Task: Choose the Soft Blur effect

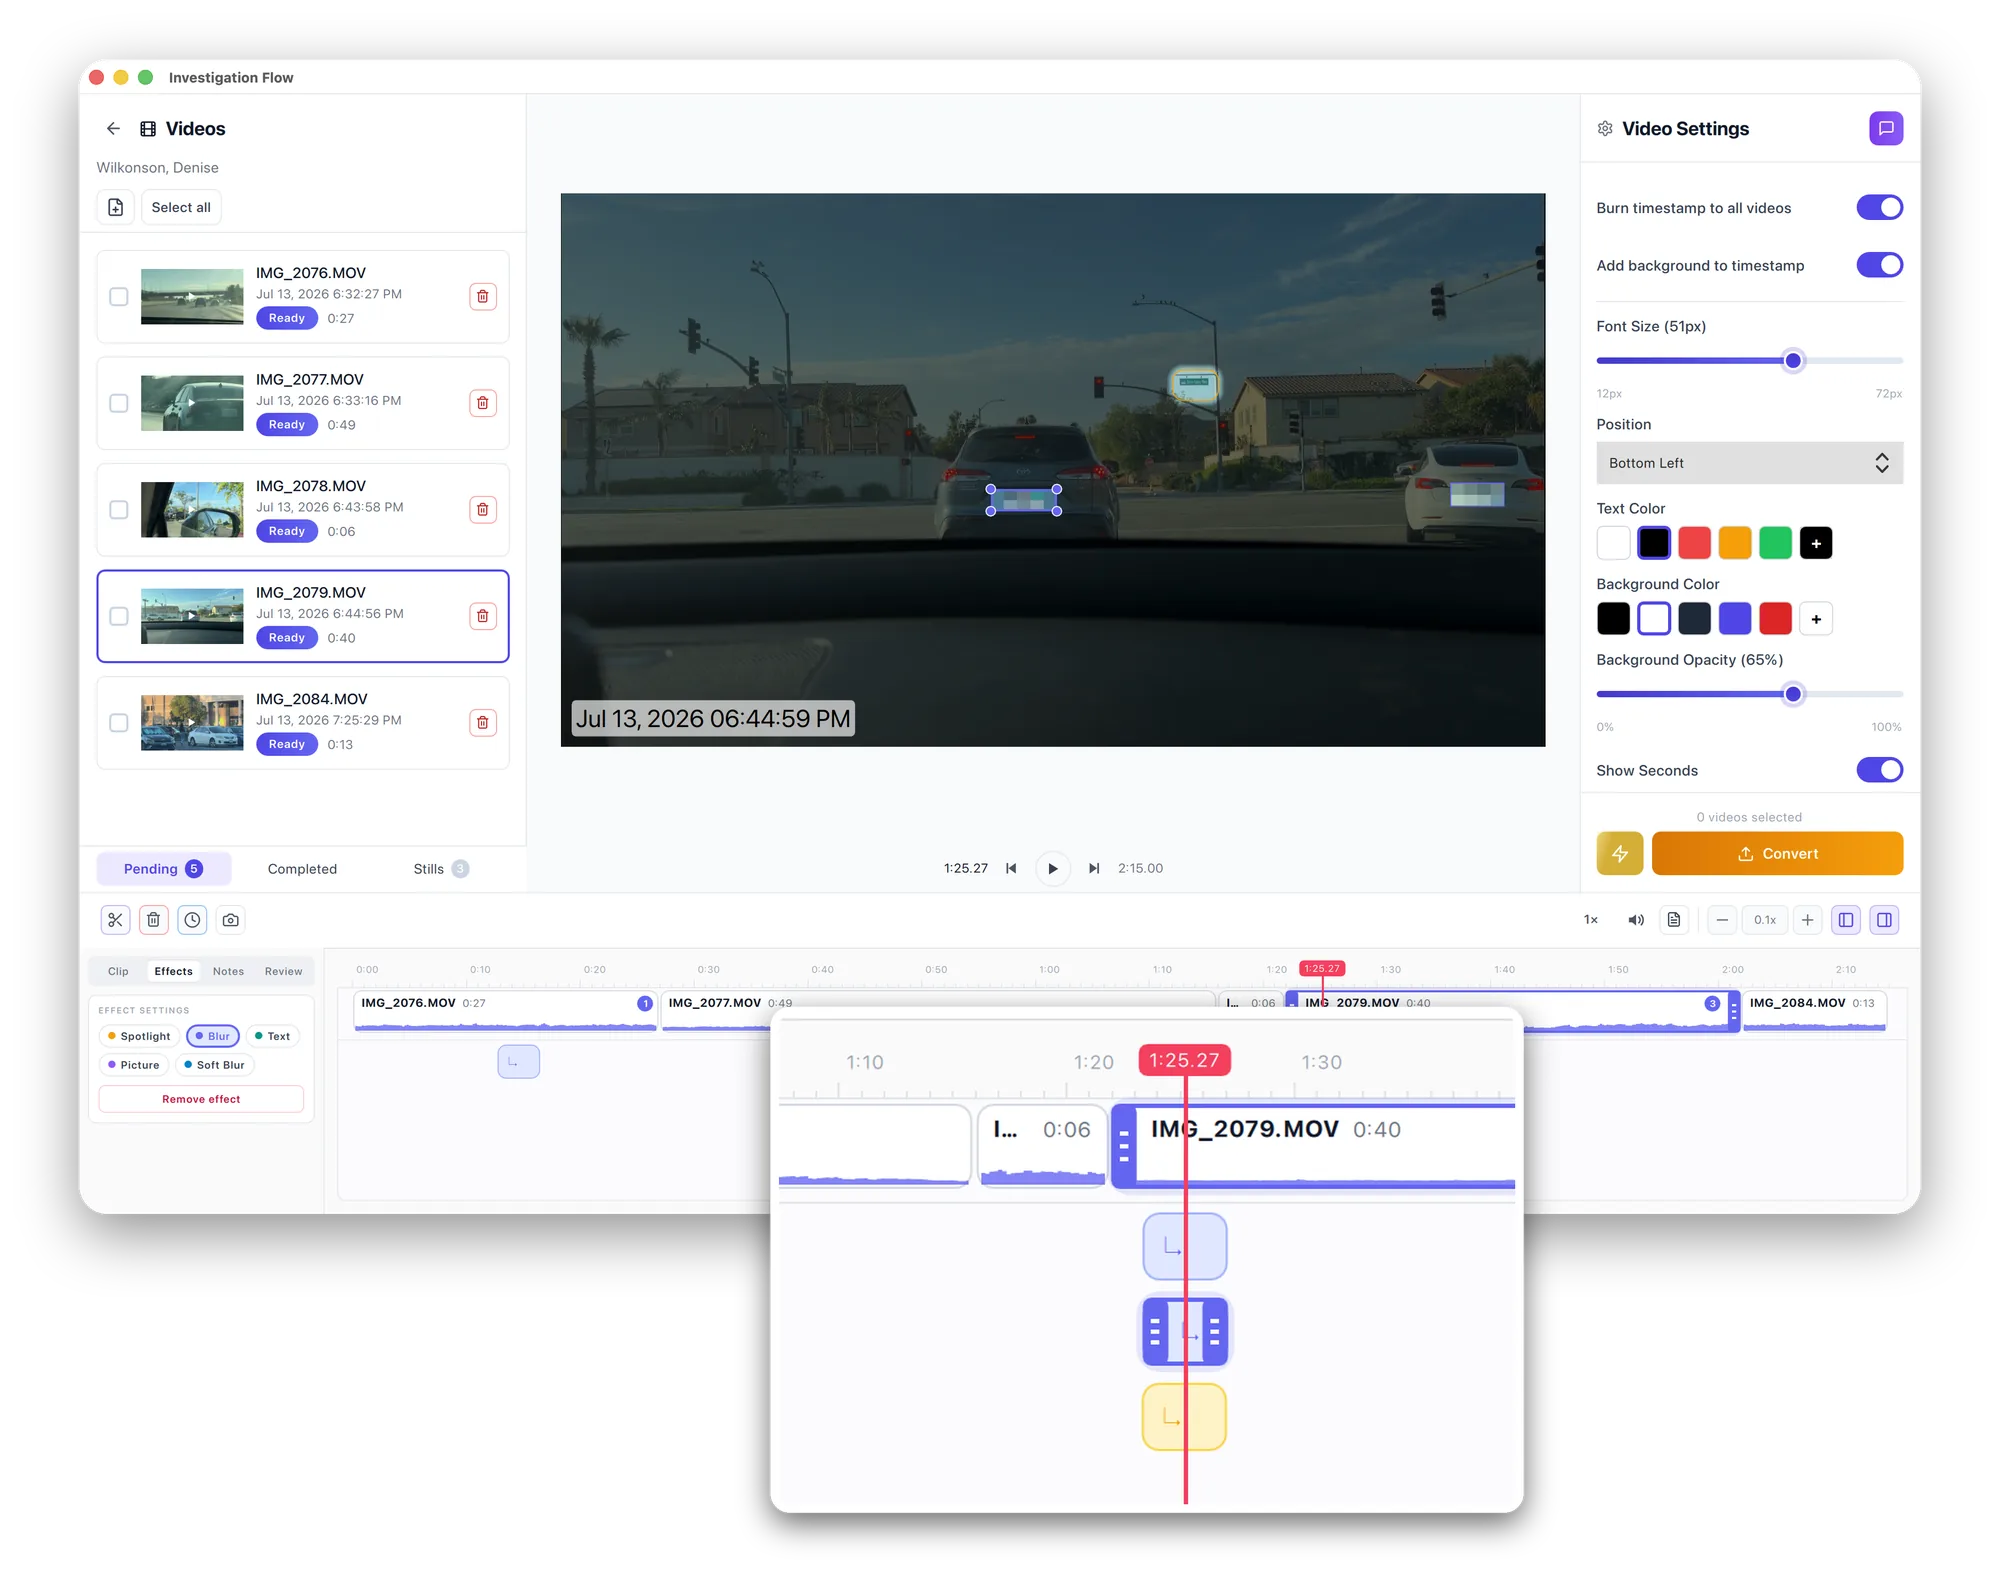Action: (215, 1065)
